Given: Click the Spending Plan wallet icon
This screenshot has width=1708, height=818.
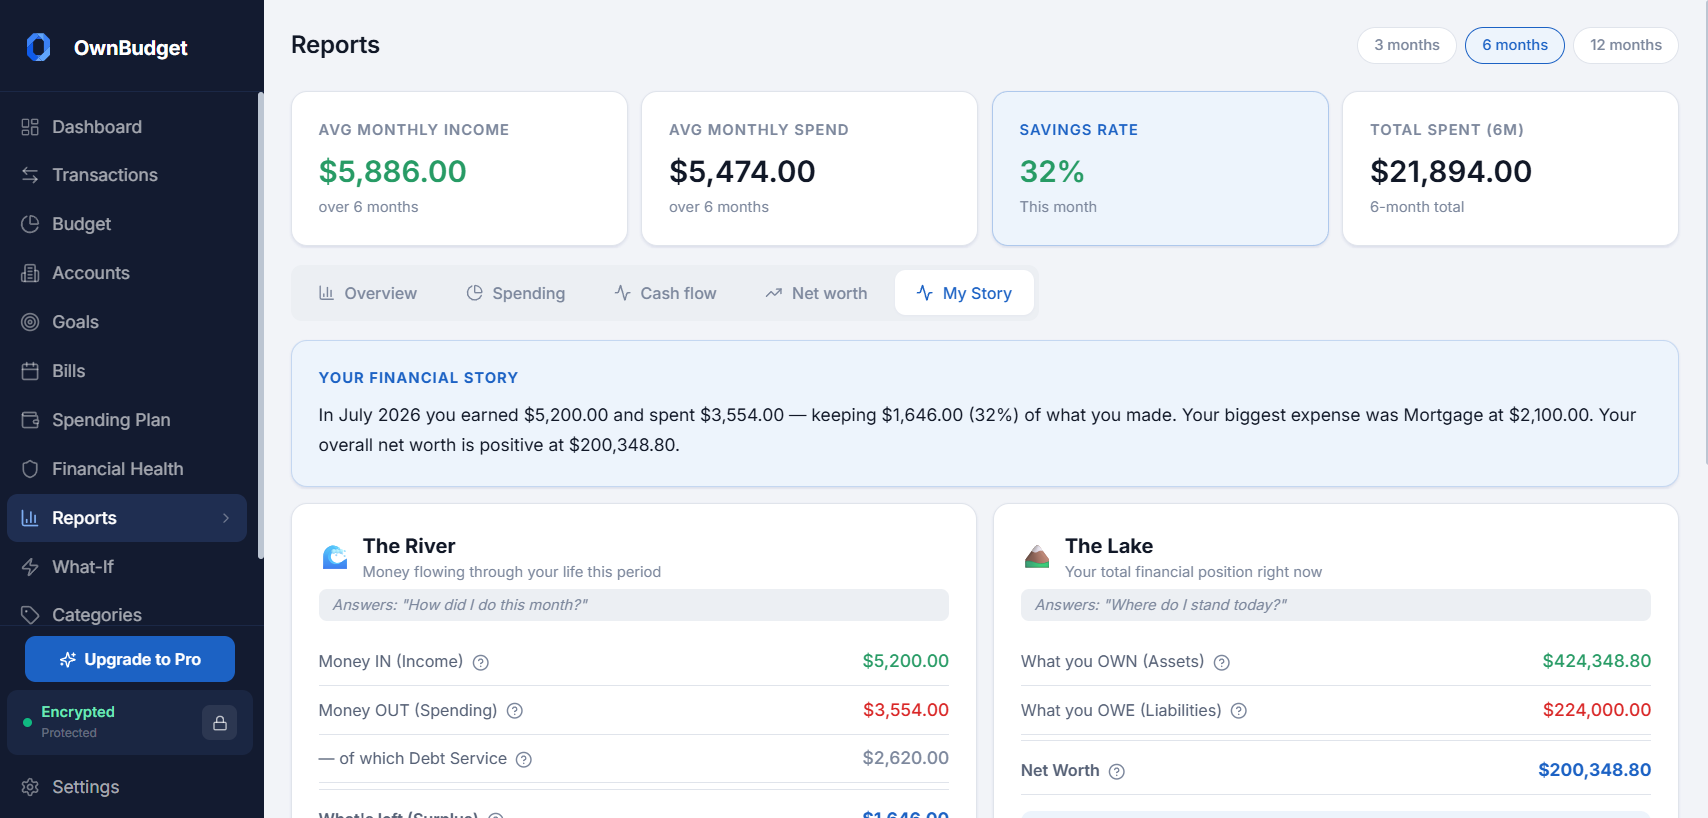Looking at the screenshot, I should tap(30, 420).
